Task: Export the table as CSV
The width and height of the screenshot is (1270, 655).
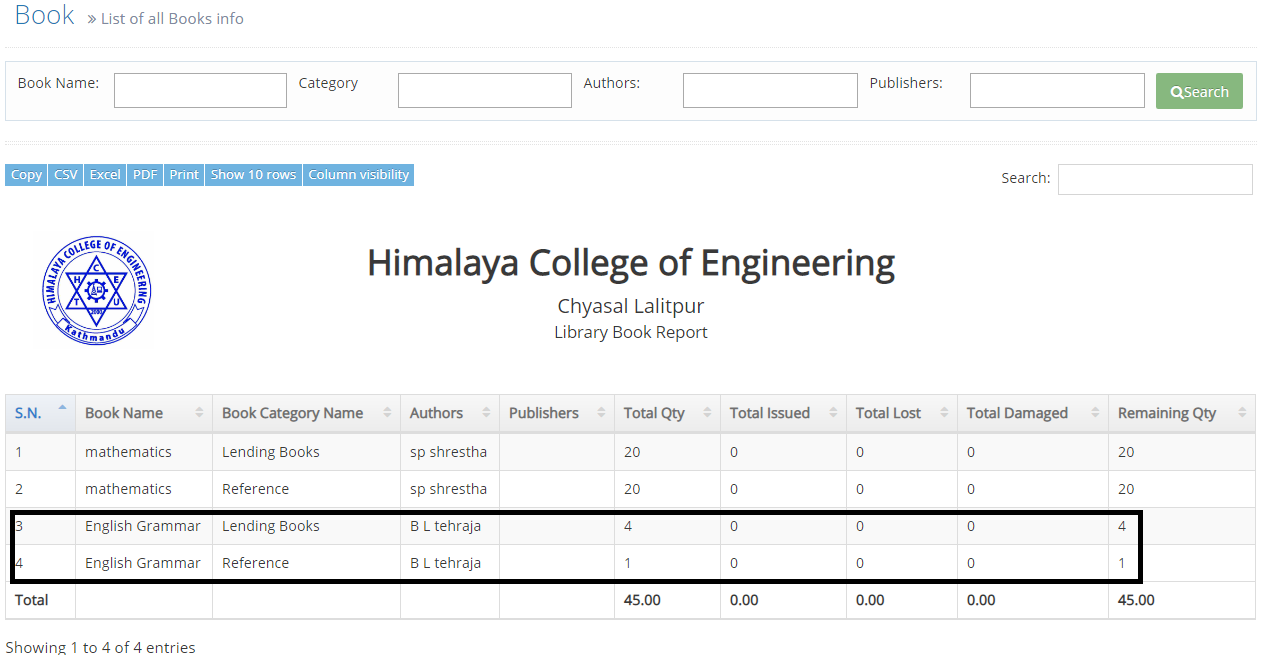Action: point(66,175)
